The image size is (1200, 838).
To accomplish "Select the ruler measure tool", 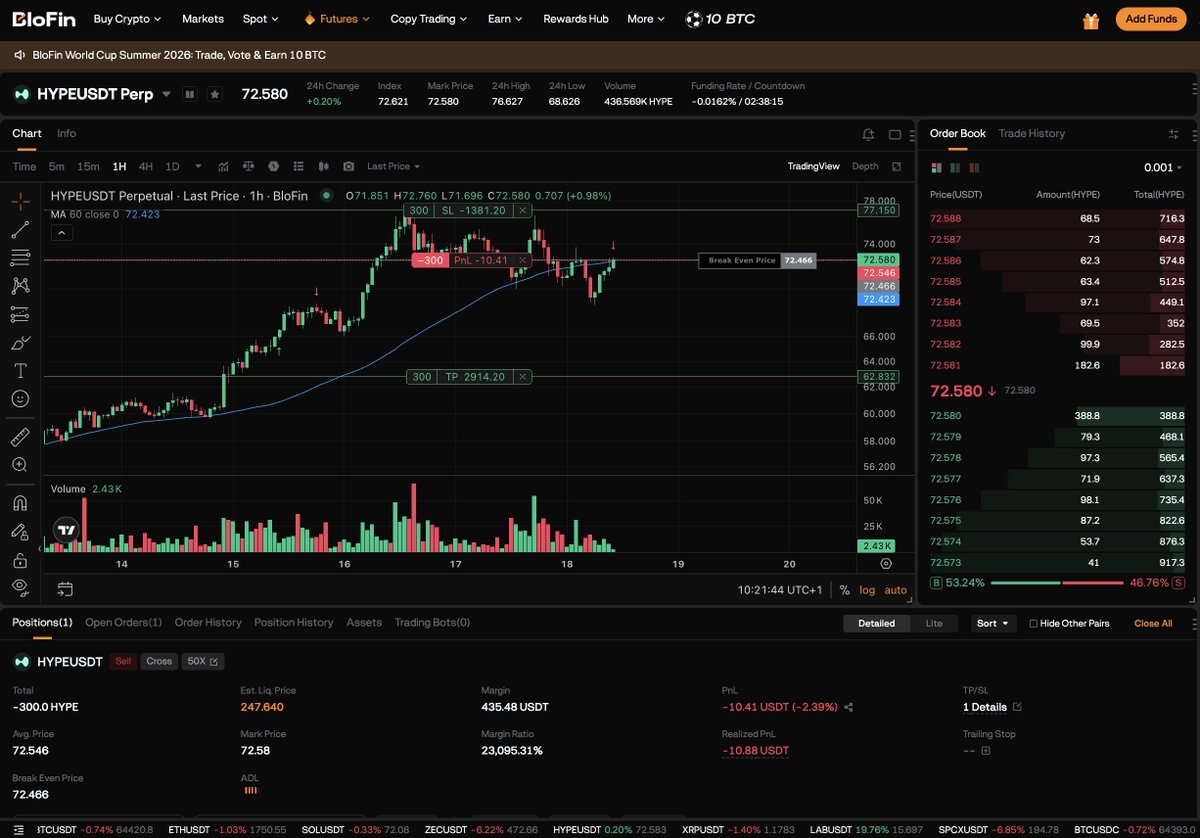I will coord(20,437).
